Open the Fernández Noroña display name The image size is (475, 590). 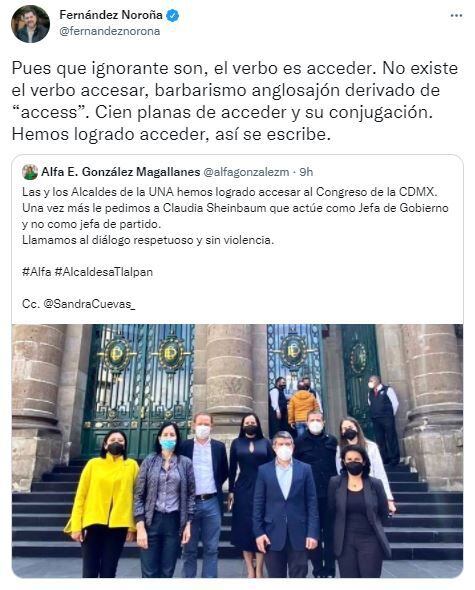(111, 15)
